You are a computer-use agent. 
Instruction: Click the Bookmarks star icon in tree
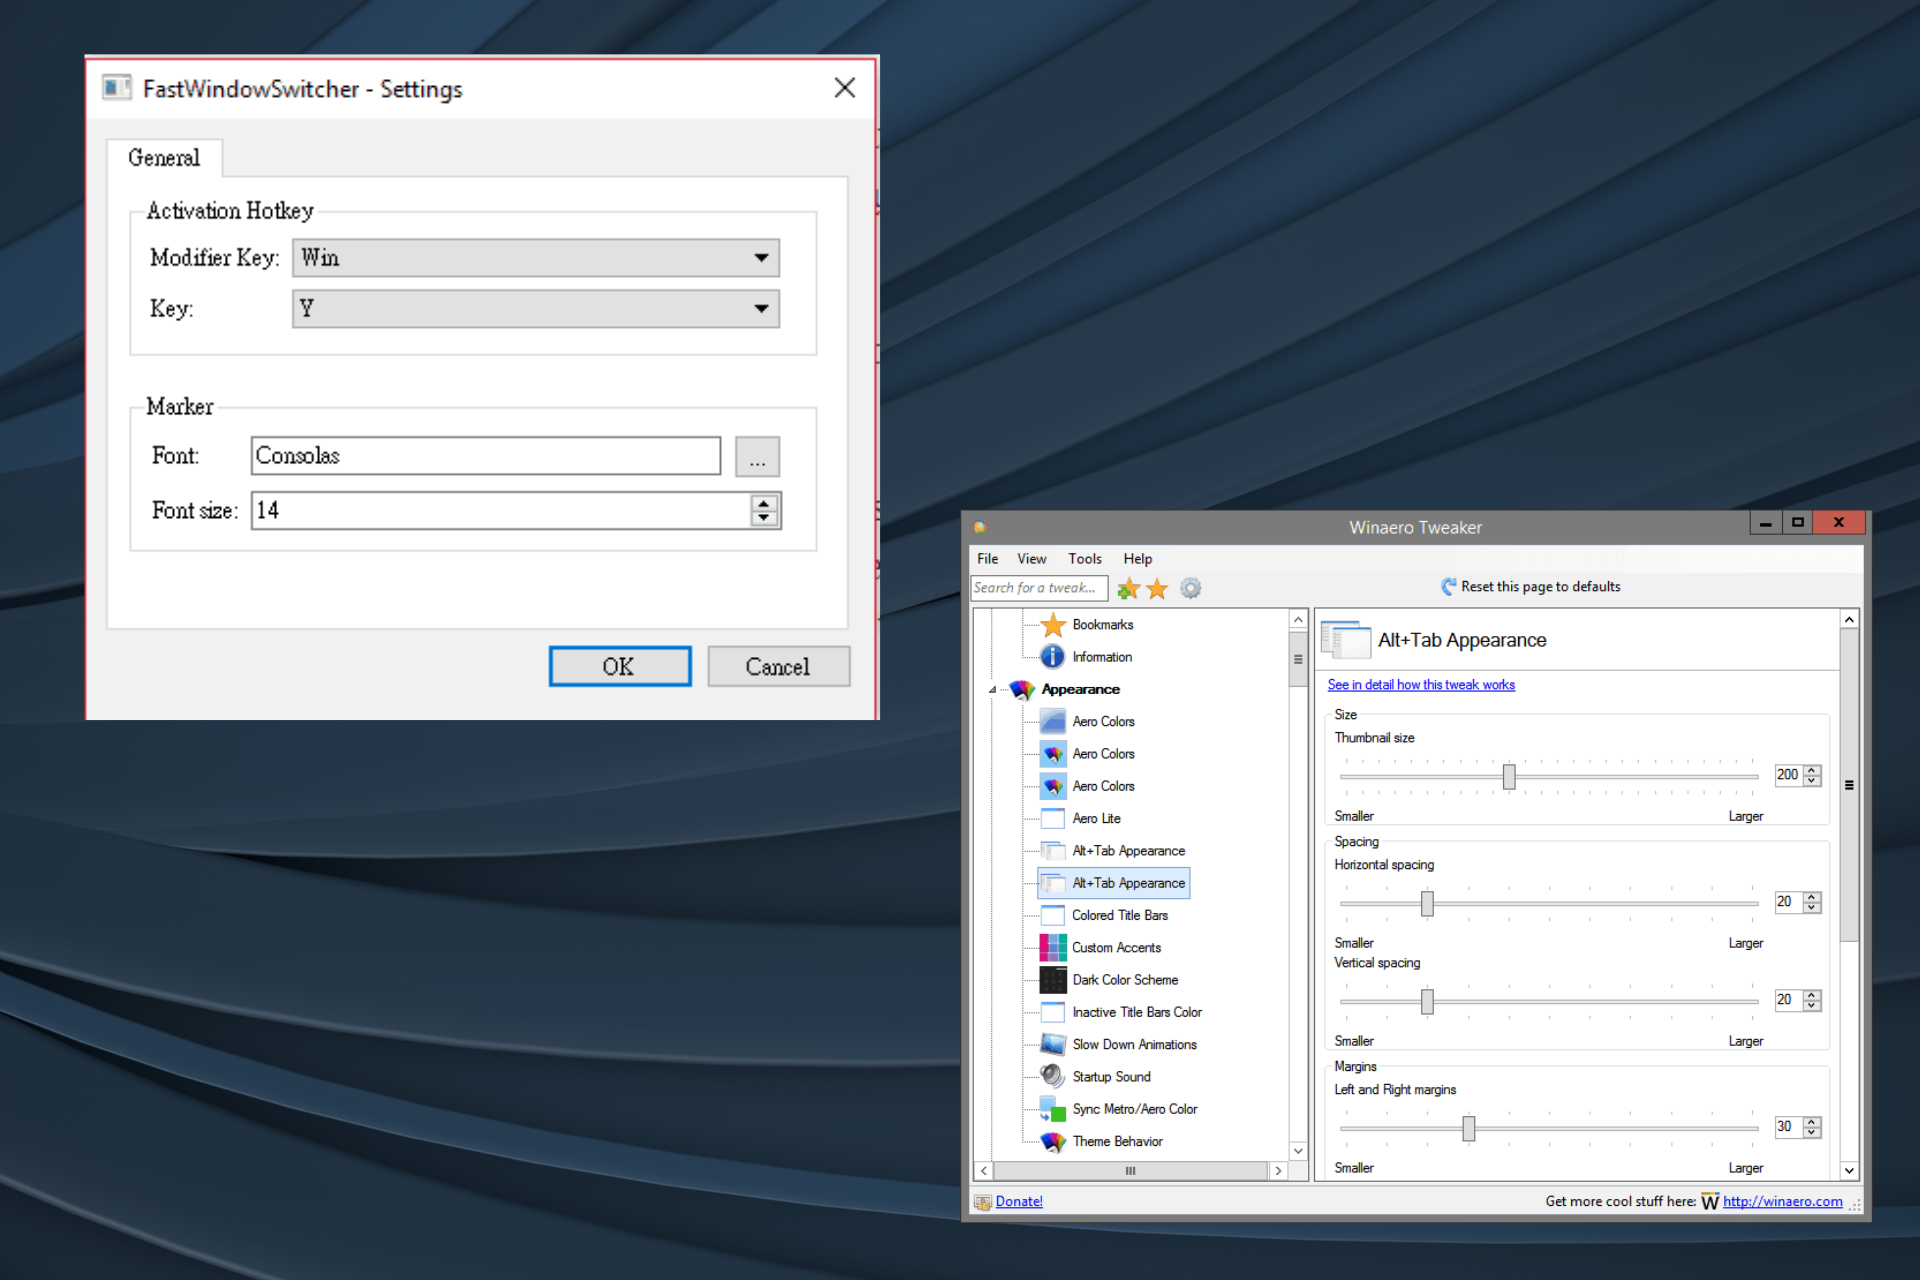[x=1053, y=625]
